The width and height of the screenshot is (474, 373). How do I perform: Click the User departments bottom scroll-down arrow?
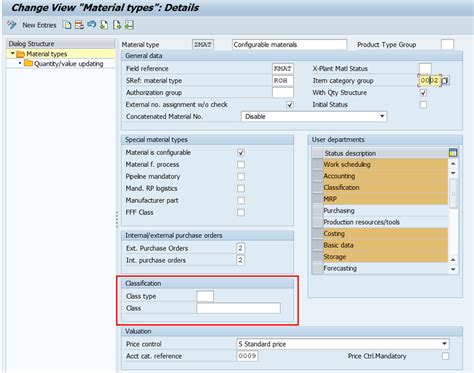click(453, 269)
